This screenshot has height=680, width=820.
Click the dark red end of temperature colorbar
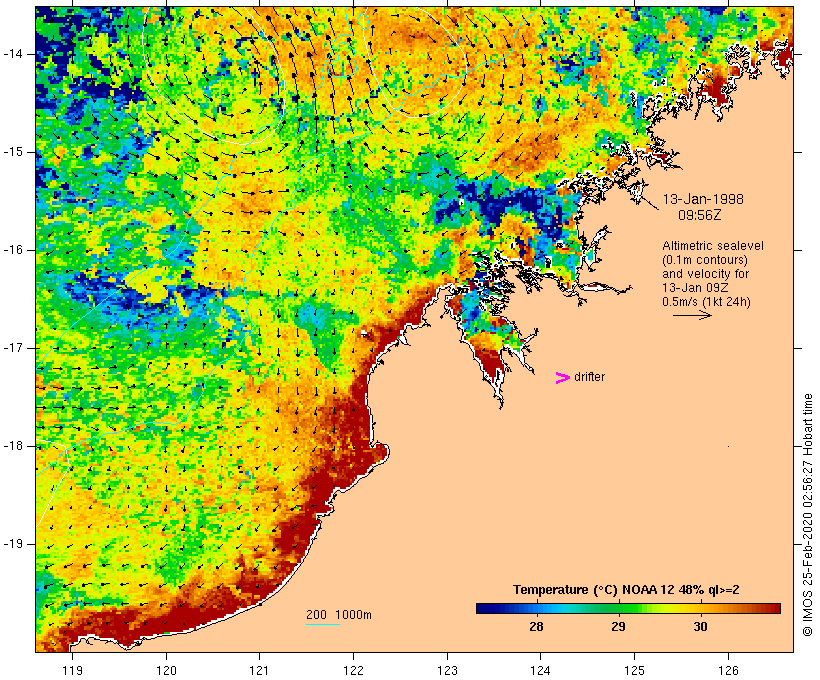click(x=773, y=608)
